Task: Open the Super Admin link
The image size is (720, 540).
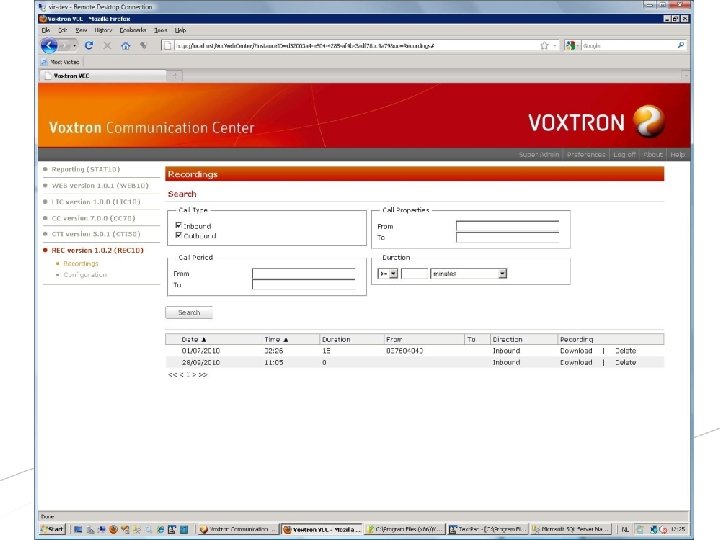Action: pyautogui.click(x=539, y=154)
